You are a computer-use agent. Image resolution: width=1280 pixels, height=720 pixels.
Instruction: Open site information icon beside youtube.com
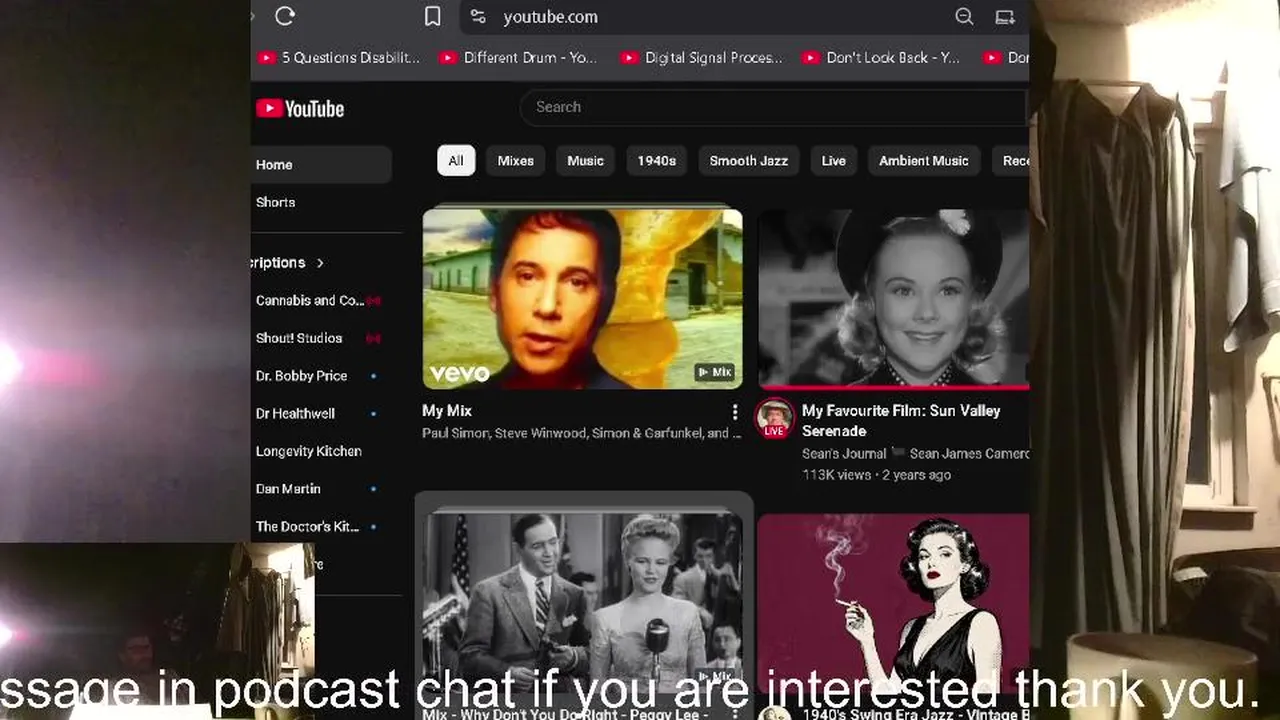point(478,16)
